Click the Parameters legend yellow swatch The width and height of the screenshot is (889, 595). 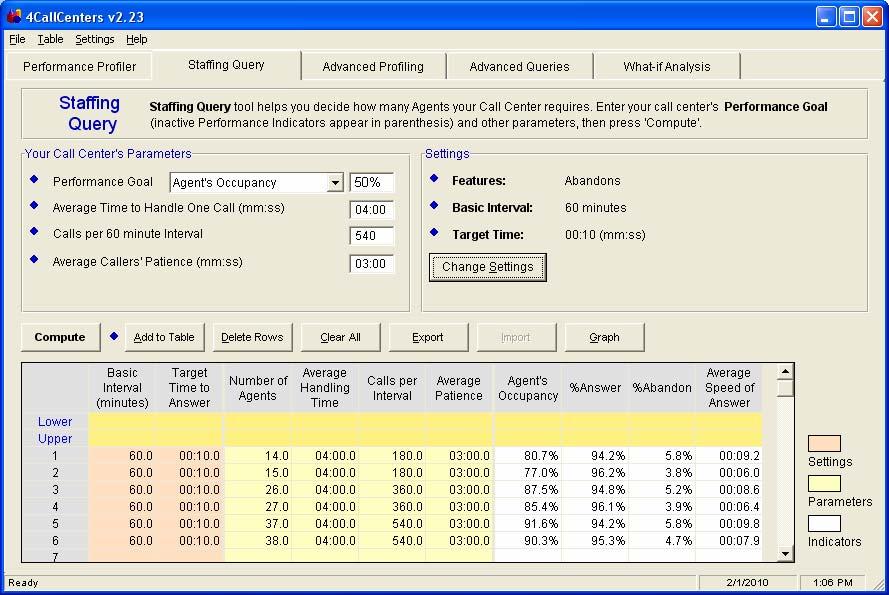[824, 483]
